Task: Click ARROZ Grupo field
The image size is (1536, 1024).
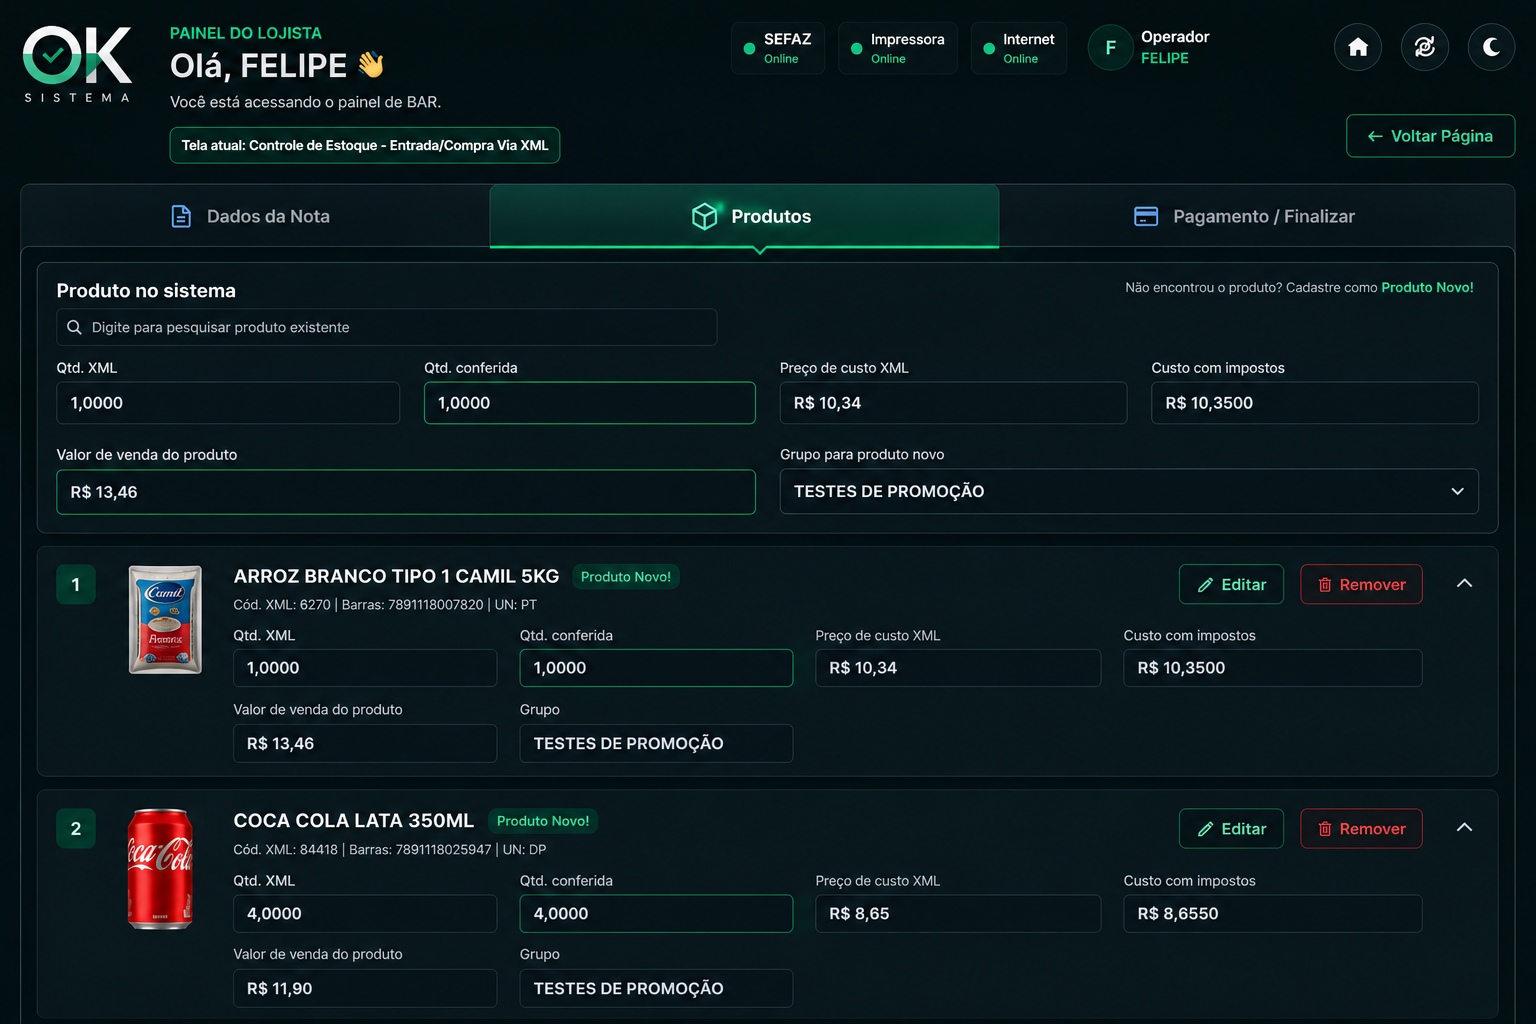Action: point(656,743)
